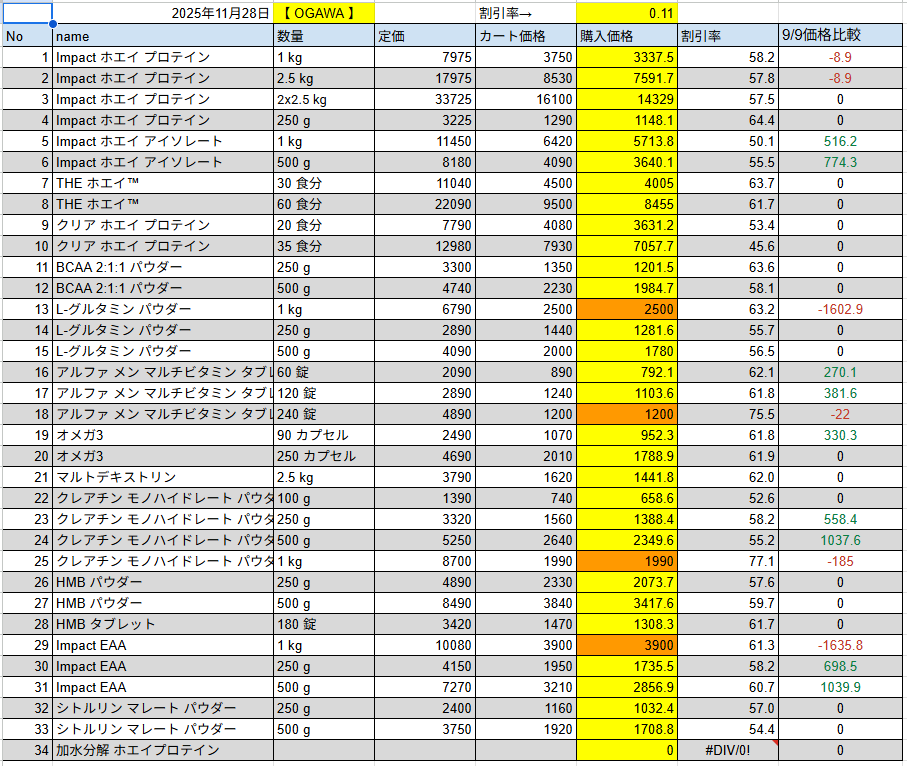Select the 購入価格 column header
Viewport: 907px width, 766px height.
[x=620, y=34]
